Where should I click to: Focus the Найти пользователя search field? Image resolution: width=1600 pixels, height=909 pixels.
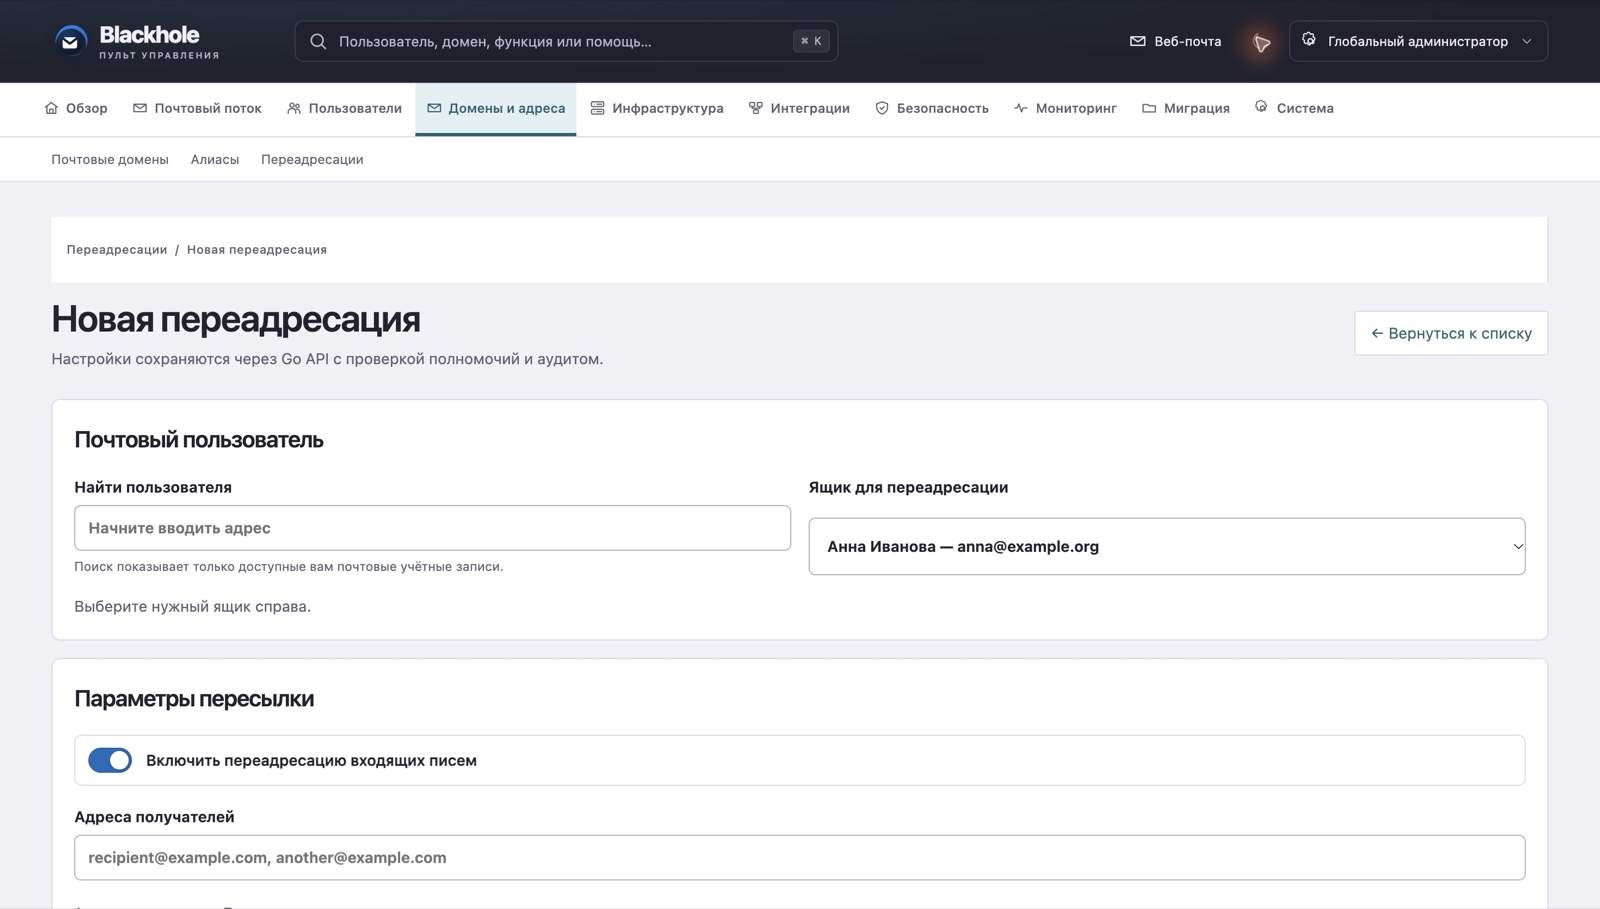(432, 528)
